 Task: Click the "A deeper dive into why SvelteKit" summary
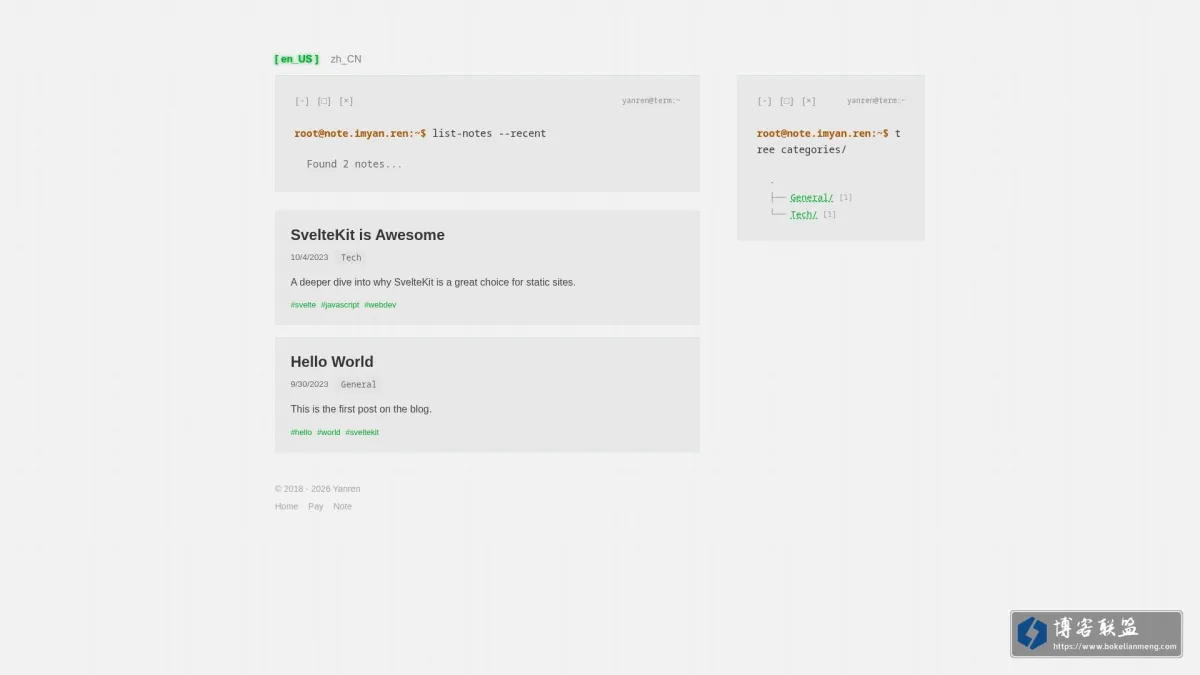pyautogui.click(x=433, y=283)
